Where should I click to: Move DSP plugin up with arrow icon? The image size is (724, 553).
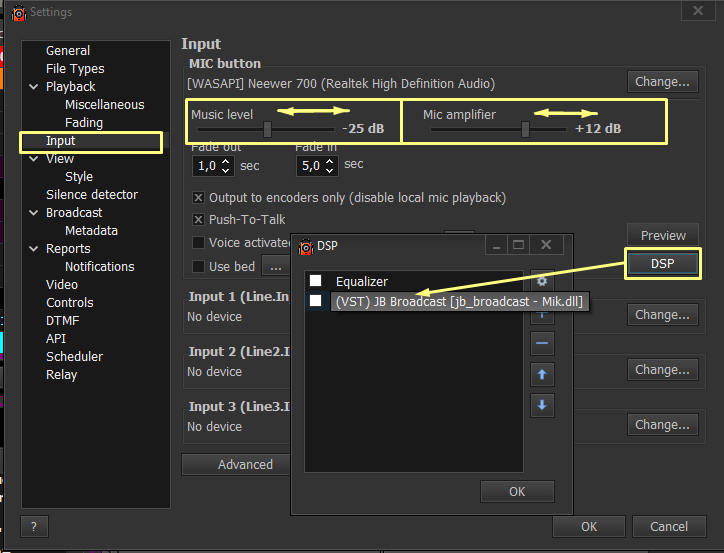pos(541,374)
